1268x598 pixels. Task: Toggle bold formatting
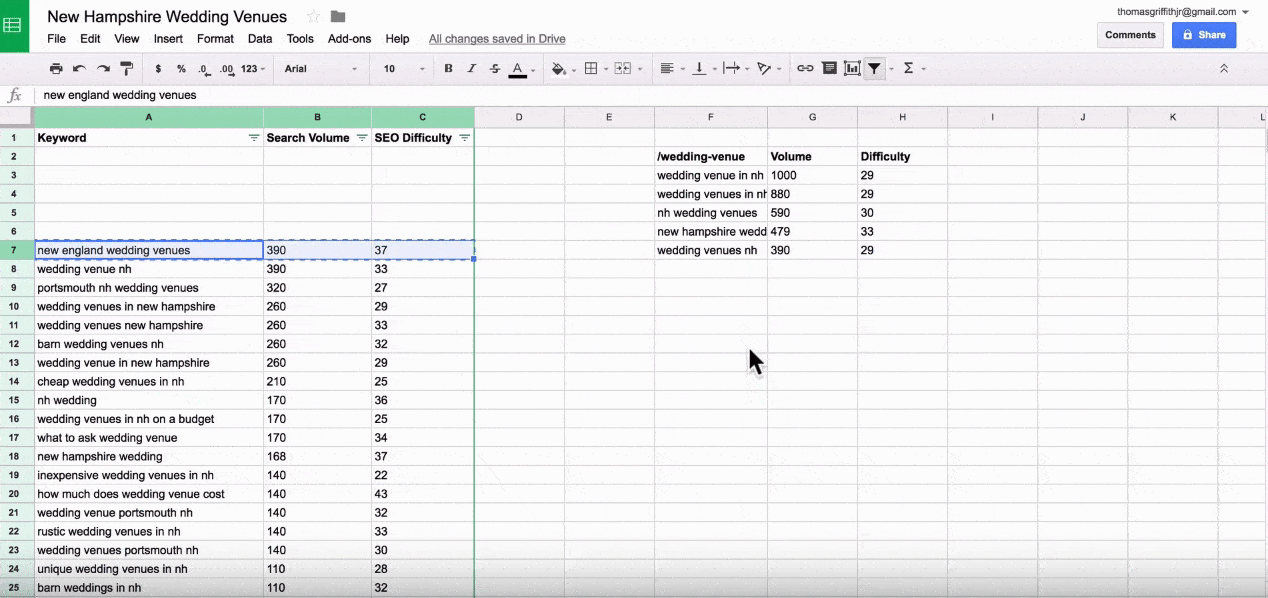(448, 69)
